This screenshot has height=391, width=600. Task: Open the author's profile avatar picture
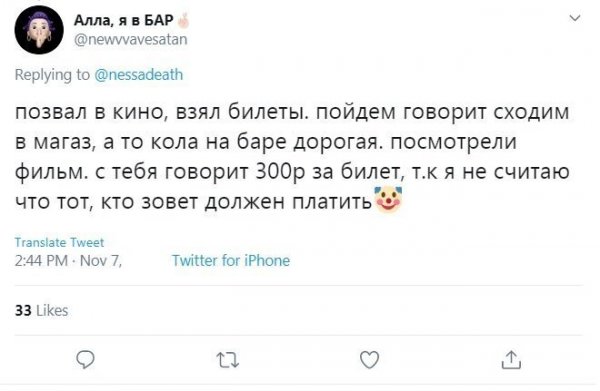tap(39, 30)
